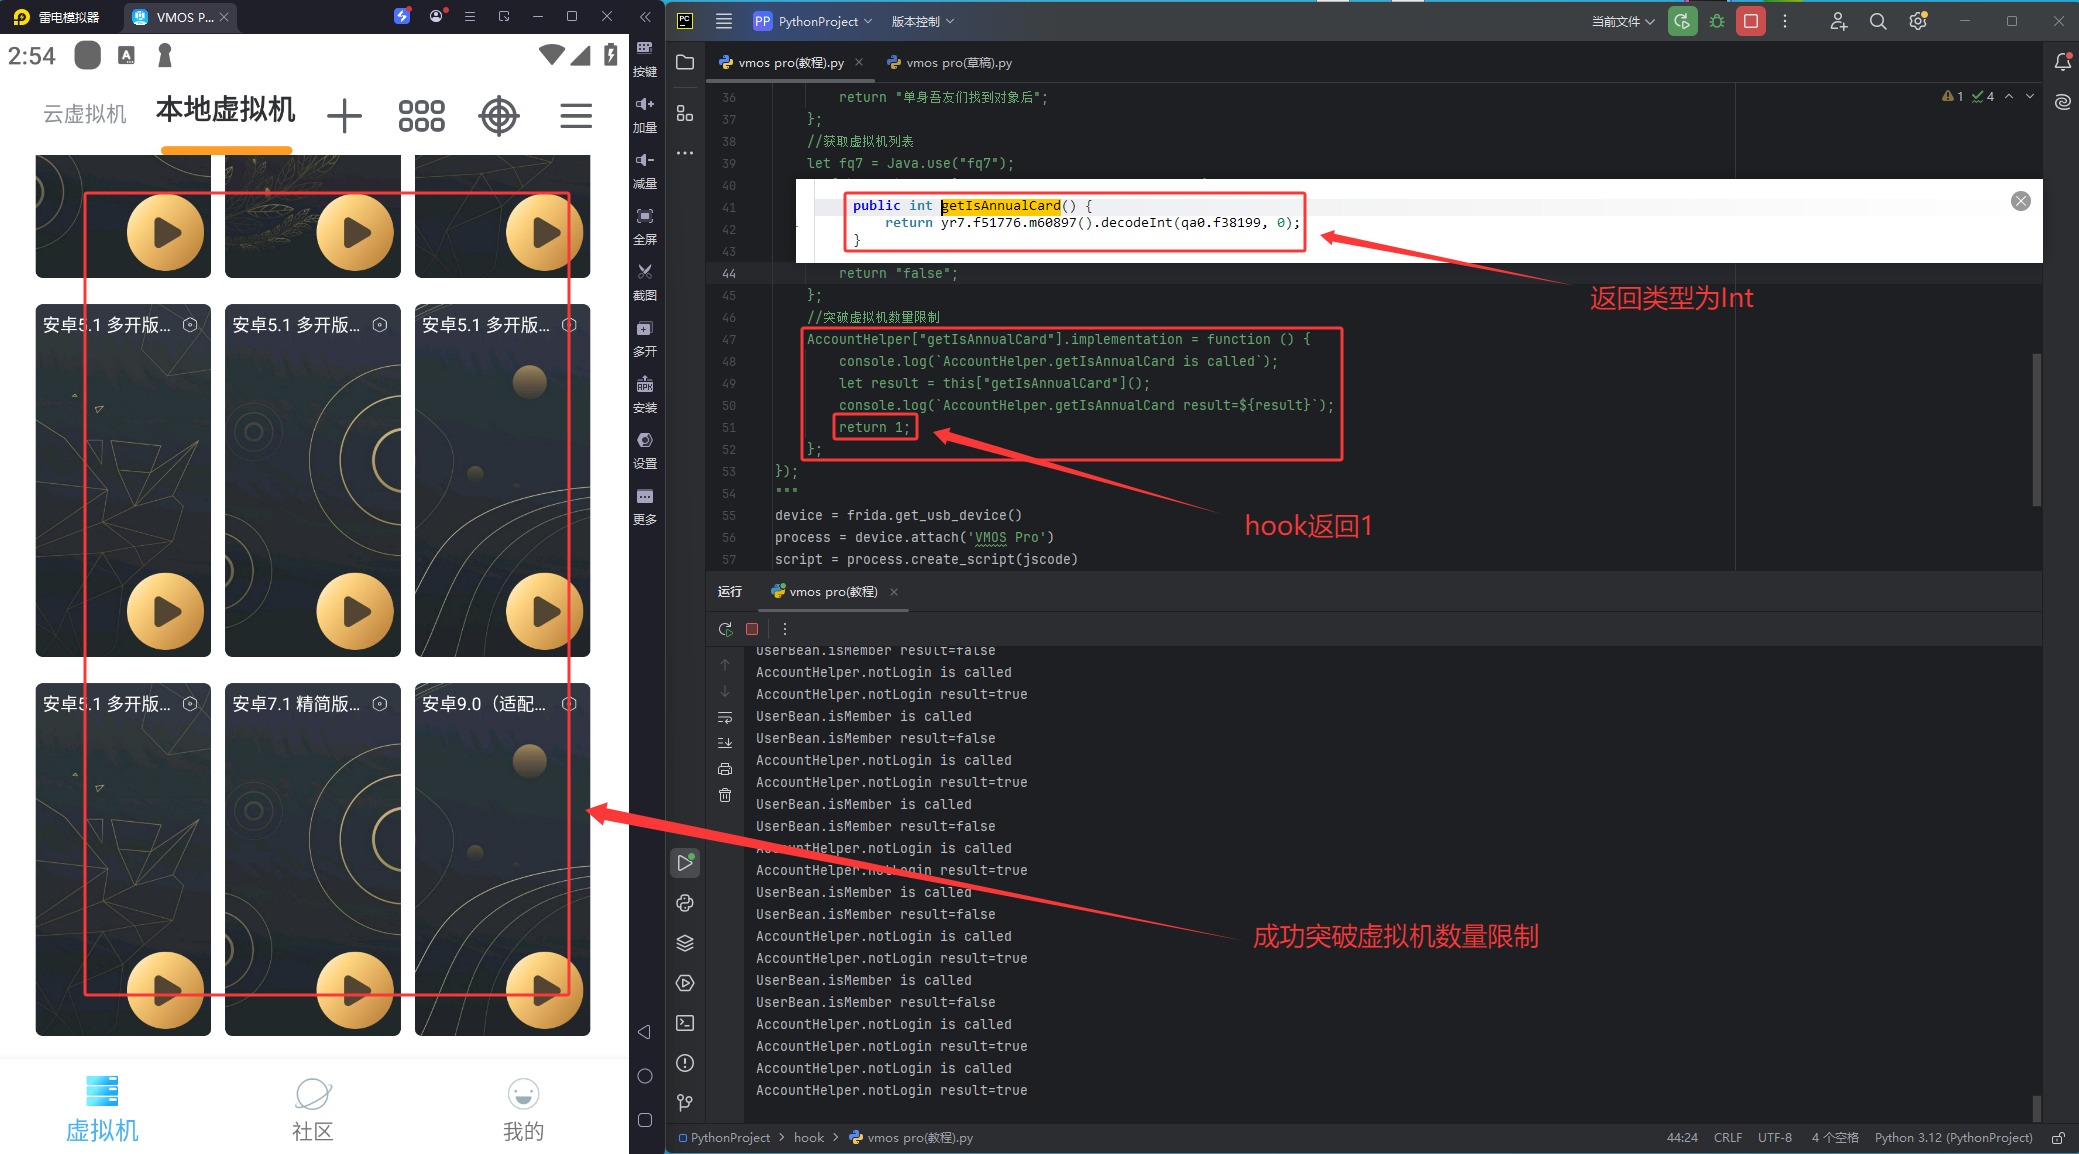Stop process in the Run panel toolbar

752,629
